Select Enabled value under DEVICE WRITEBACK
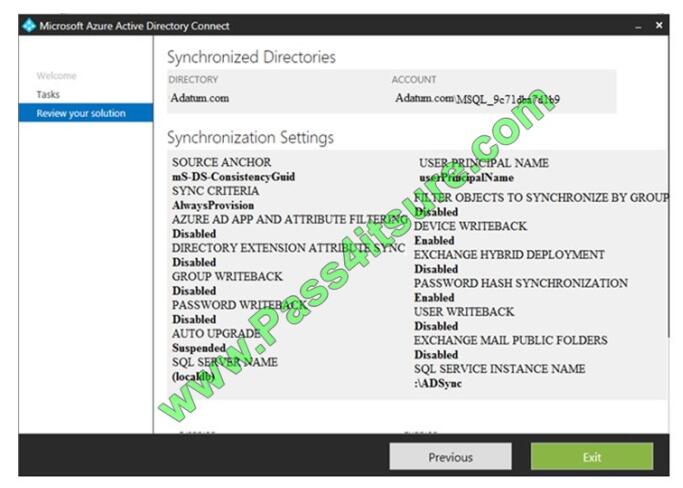Screen dimensions: 683x488 (434, 241)
